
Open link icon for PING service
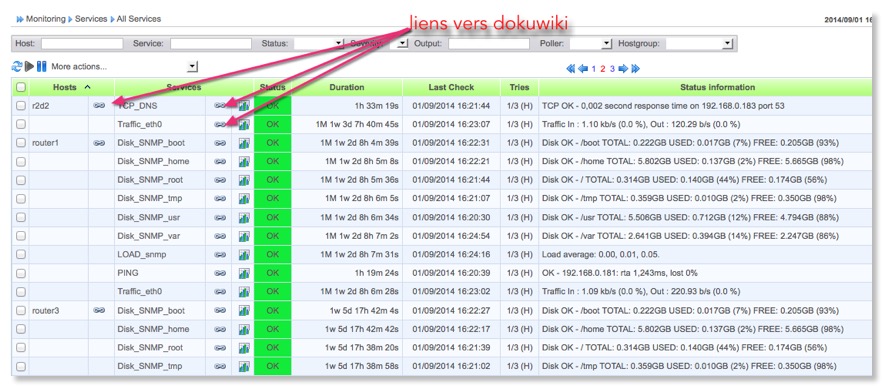(x=220, y=273)
